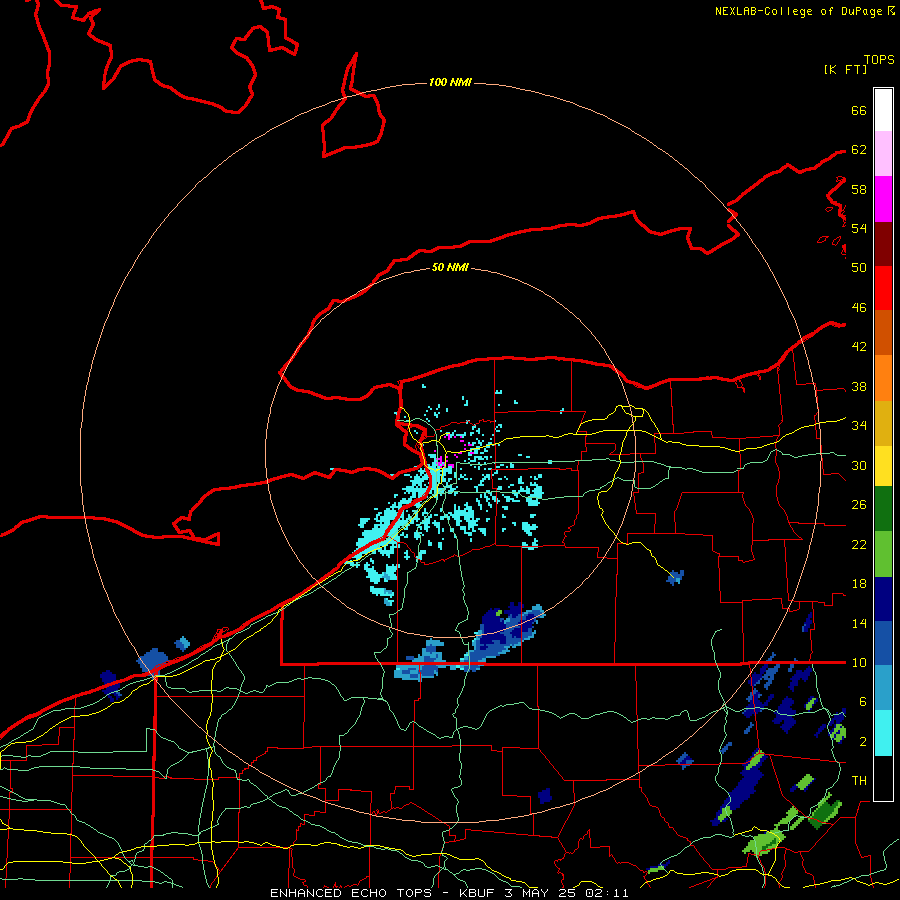Click the dark red swatch between 50 and 54
Image resolution: width=900 pixels, height=900 pixels.
click(x=883, y=243)
